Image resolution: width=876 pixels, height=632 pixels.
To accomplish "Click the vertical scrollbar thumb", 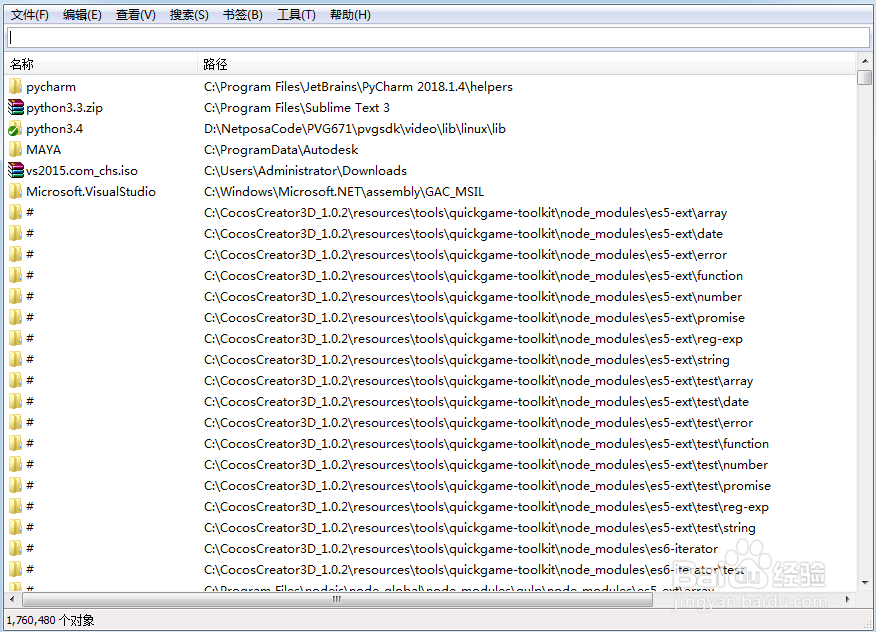I will (x=864, y=77).
